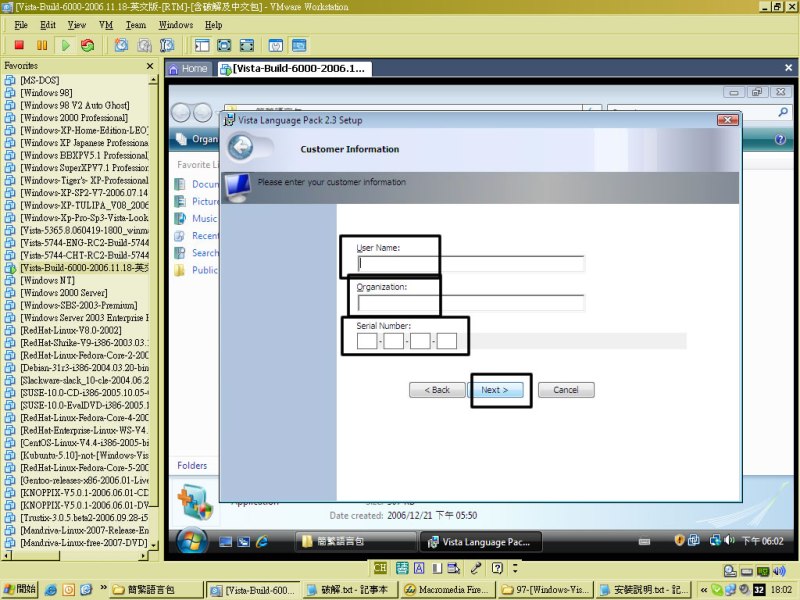Open the Team menu
Image resolution: width=800 pixels, height=600 pixels.
point(136,25)
